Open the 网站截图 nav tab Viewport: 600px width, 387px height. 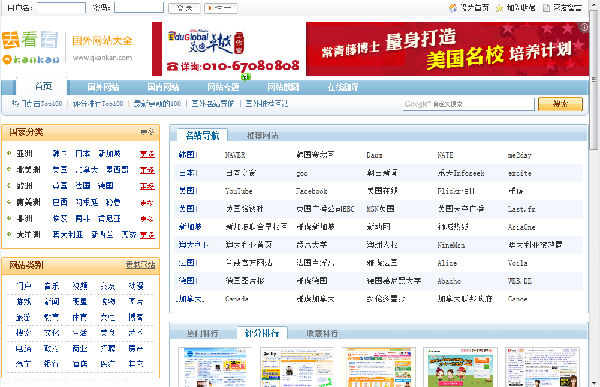[283, 87]
